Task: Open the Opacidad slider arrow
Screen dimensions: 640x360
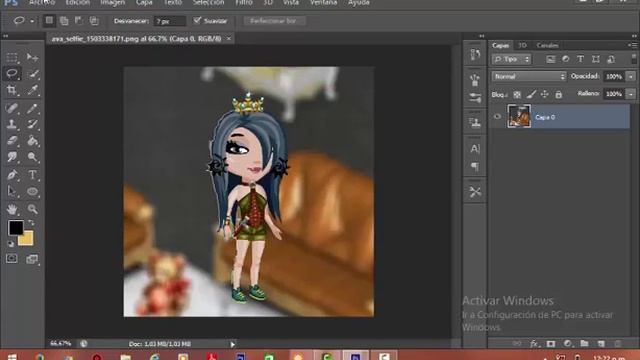Action: [631, 76]
